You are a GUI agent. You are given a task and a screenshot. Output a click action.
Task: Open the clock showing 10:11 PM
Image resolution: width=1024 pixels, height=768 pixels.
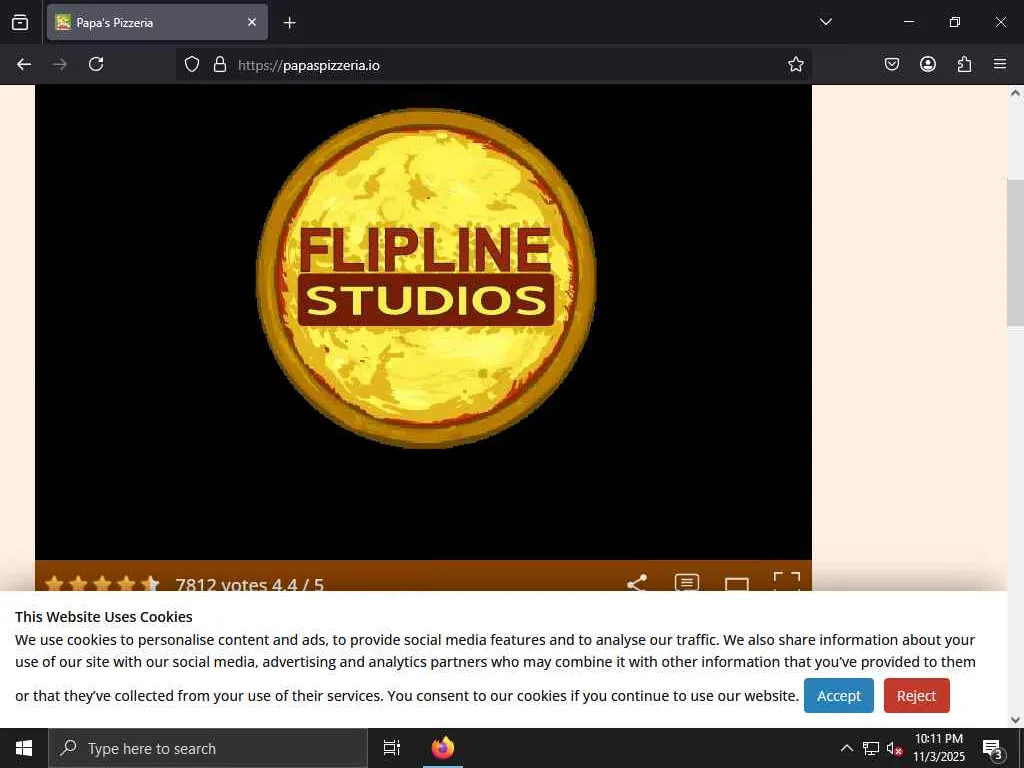pos(938,748)
